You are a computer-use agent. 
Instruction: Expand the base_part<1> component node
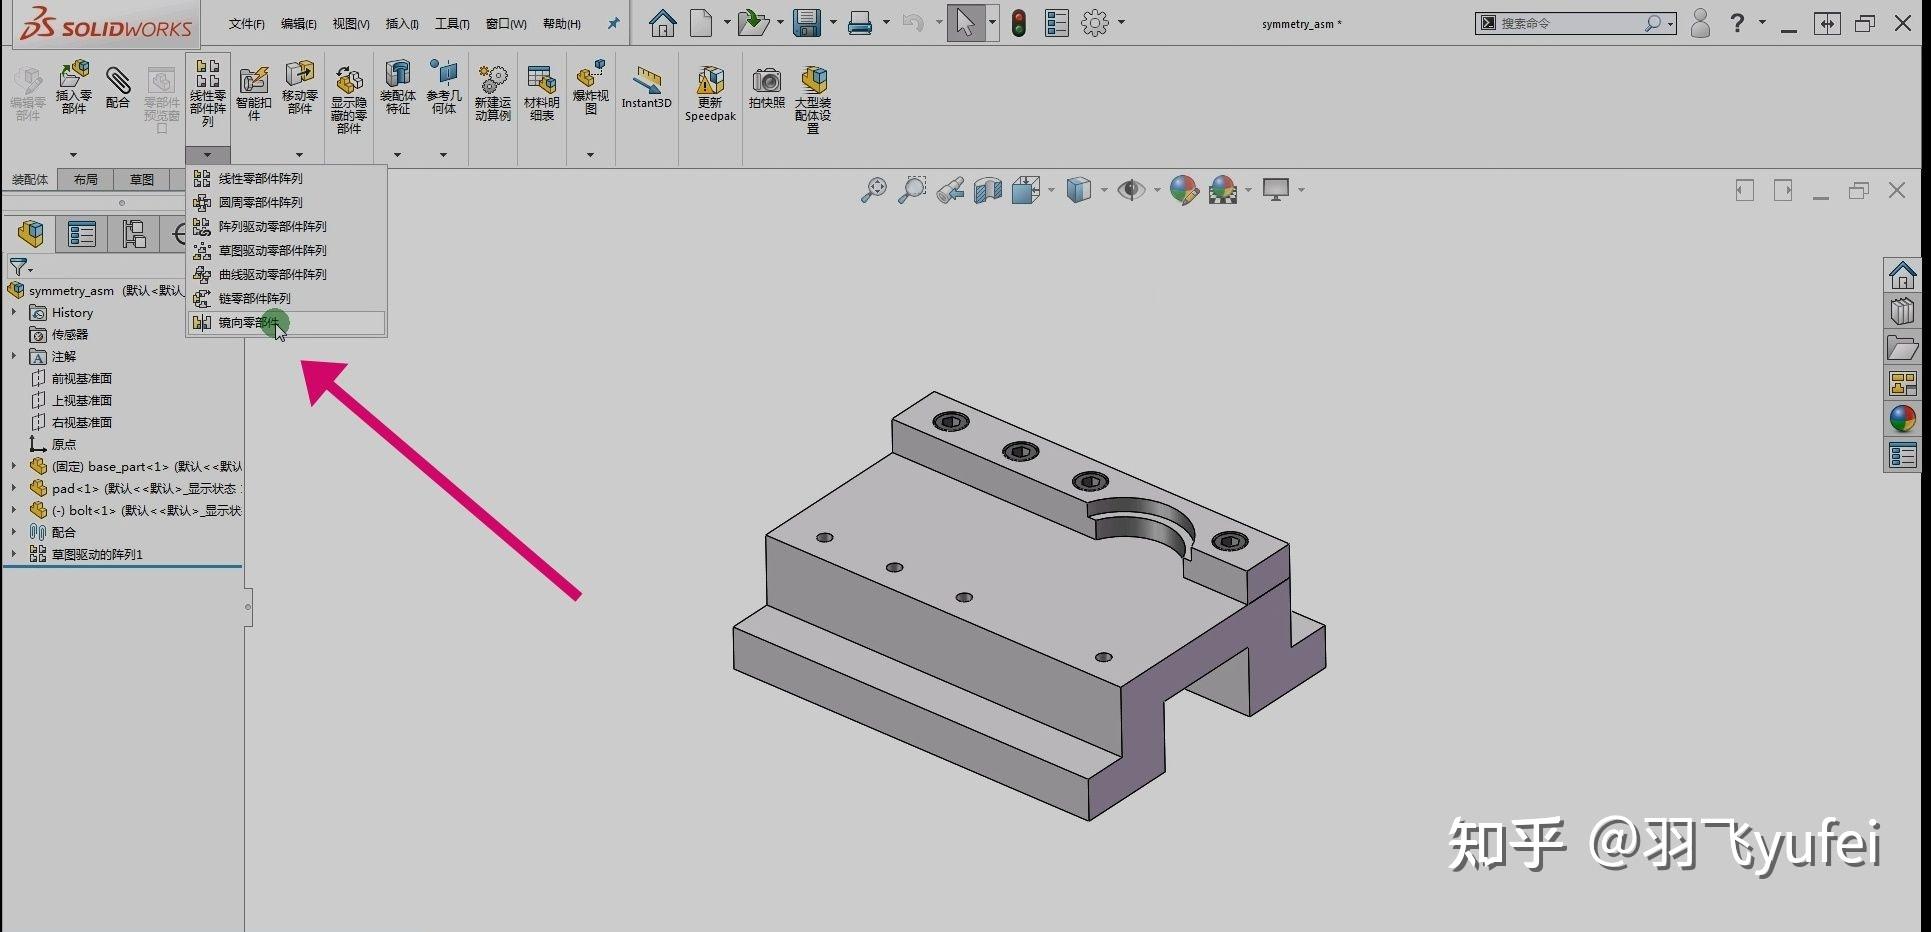(x=13, y=466)
